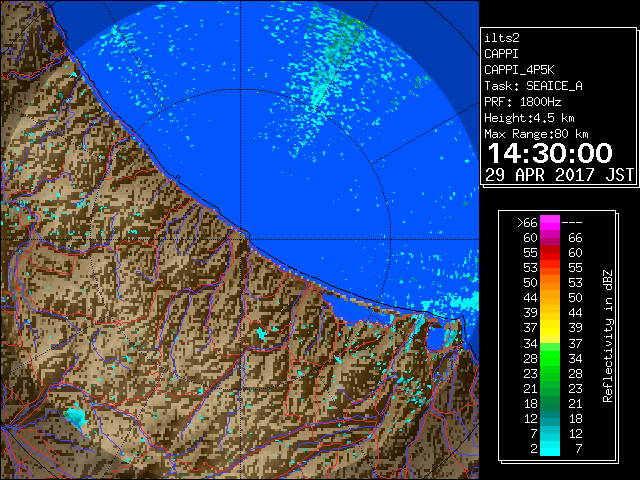Click the cyan echo patch south of radar center
The image size is (640, 480).
(261, 333)
